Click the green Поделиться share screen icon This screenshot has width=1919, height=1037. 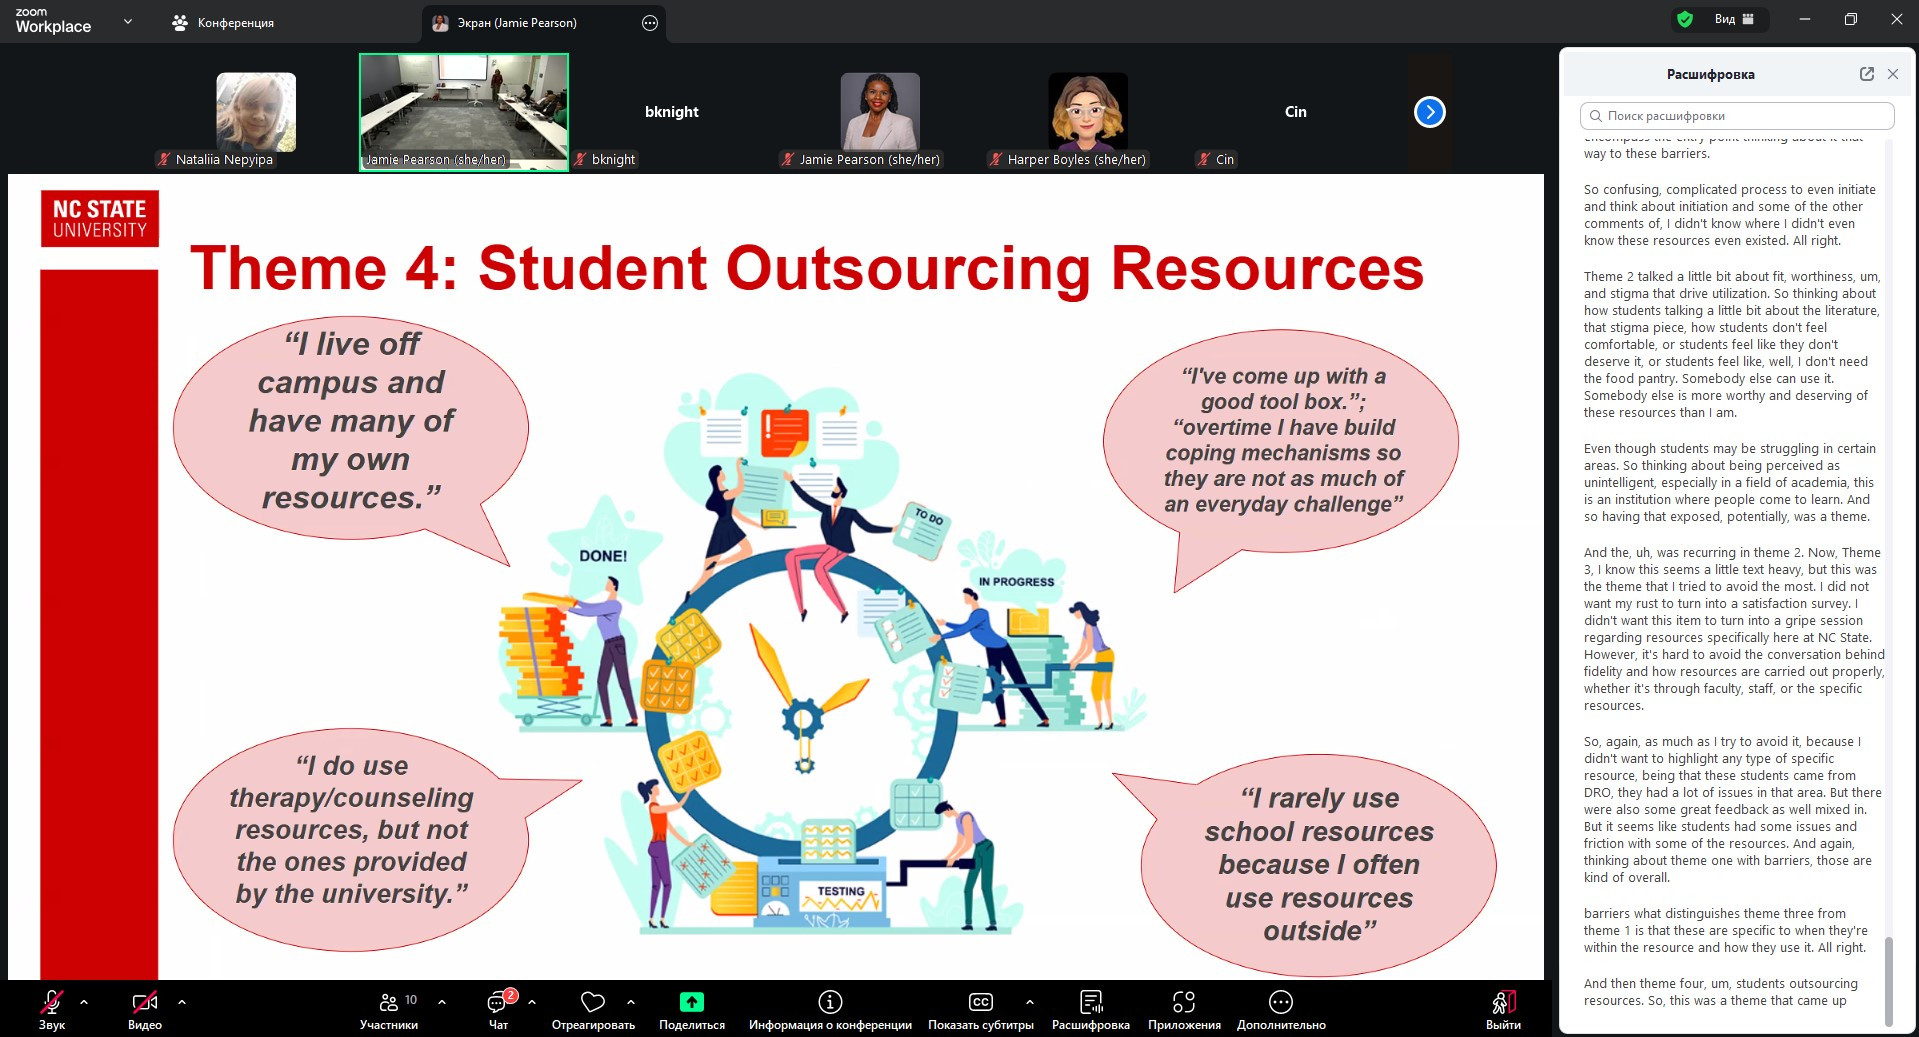[x=691, y=1003]
